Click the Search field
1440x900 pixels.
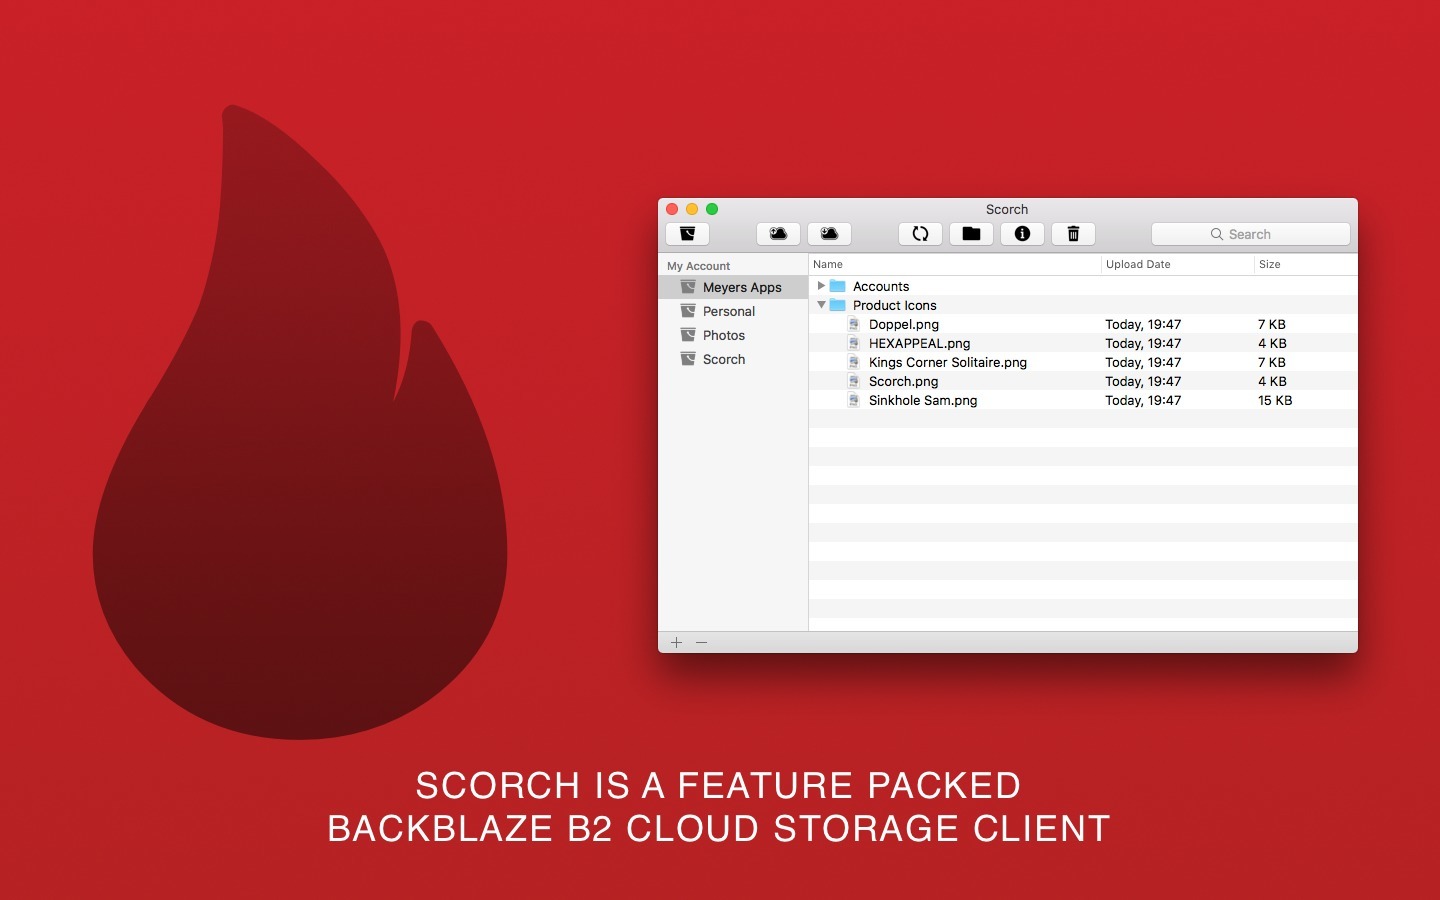(x=1250, y=234)
